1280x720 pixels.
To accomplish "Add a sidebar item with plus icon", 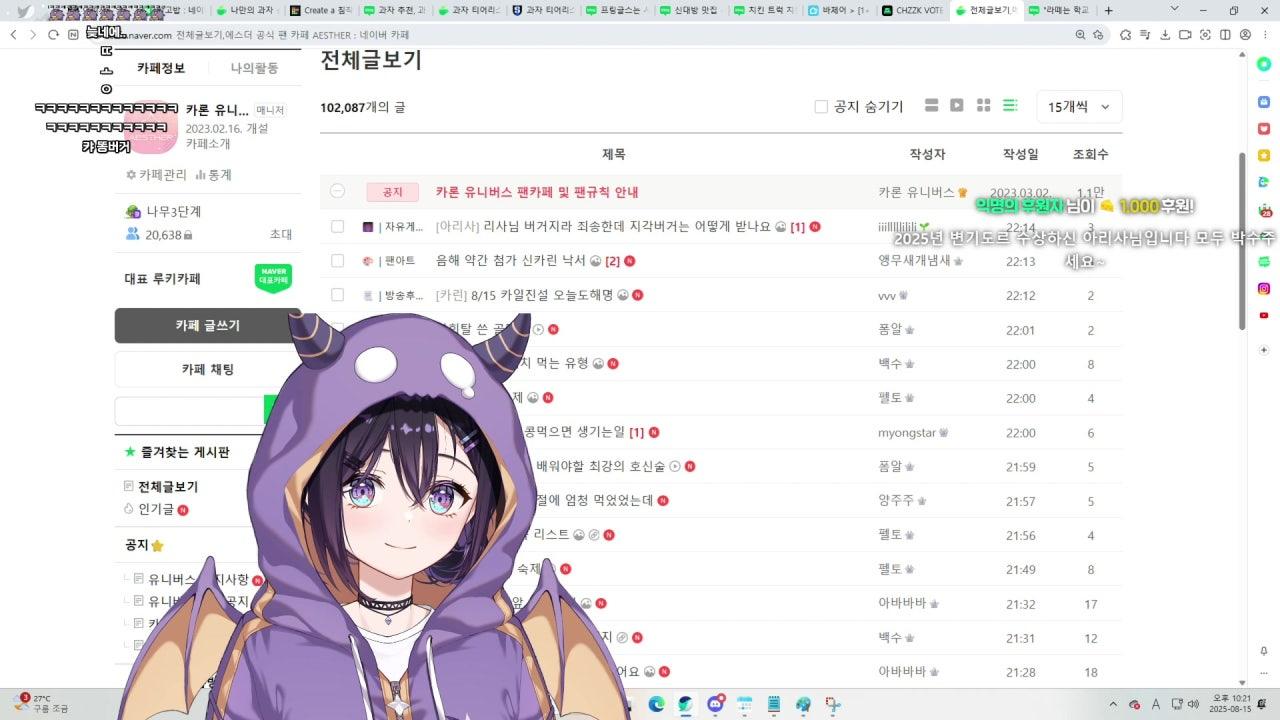I will coord(1264,350).
